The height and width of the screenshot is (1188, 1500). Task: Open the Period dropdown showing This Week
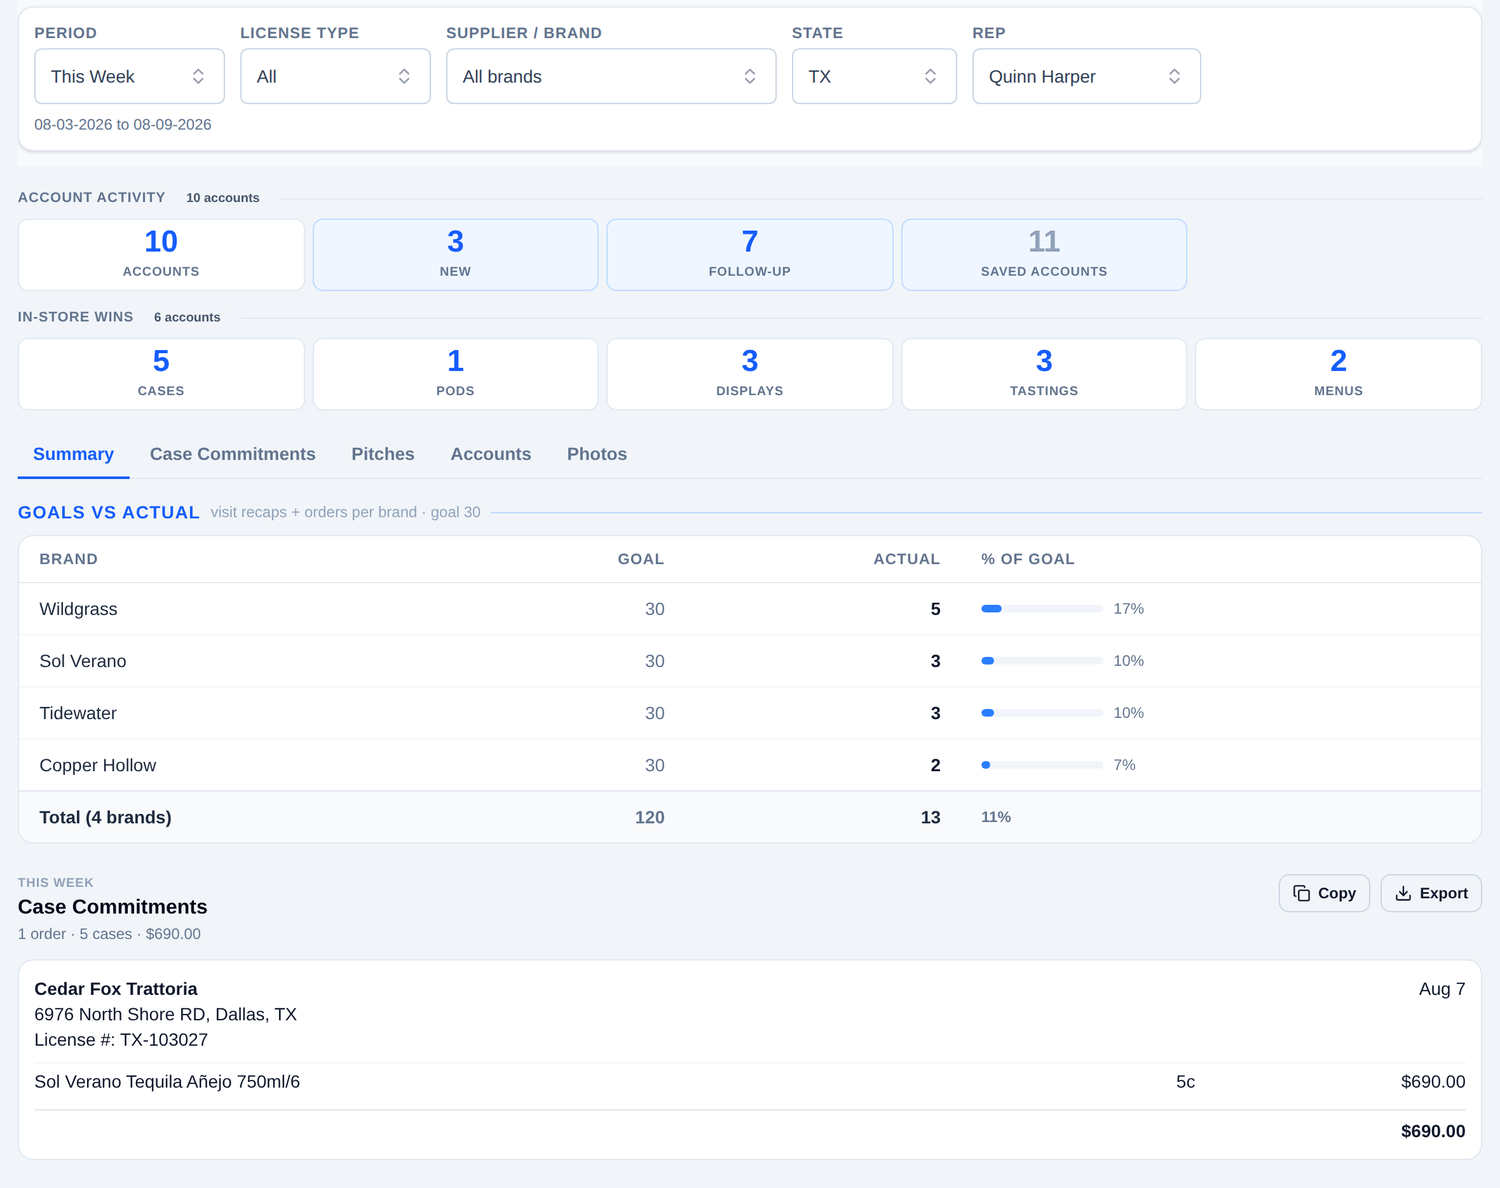tap(129, 76)
